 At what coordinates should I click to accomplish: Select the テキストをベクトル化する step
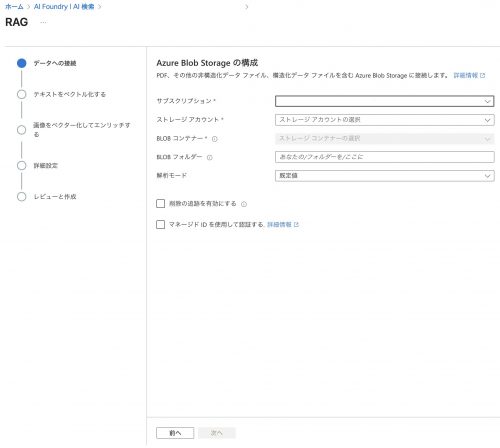click(70, 94)
